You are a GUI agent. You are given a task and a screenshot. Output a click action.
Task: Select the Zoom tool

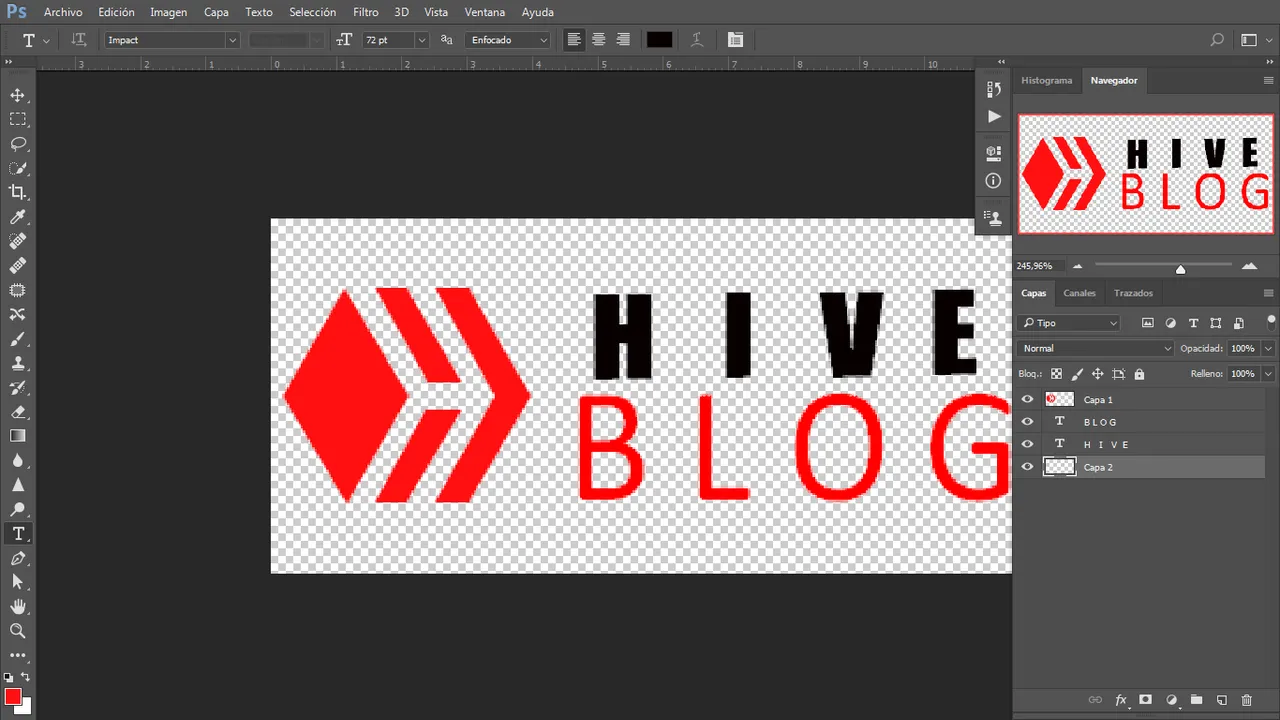point(17,631)
